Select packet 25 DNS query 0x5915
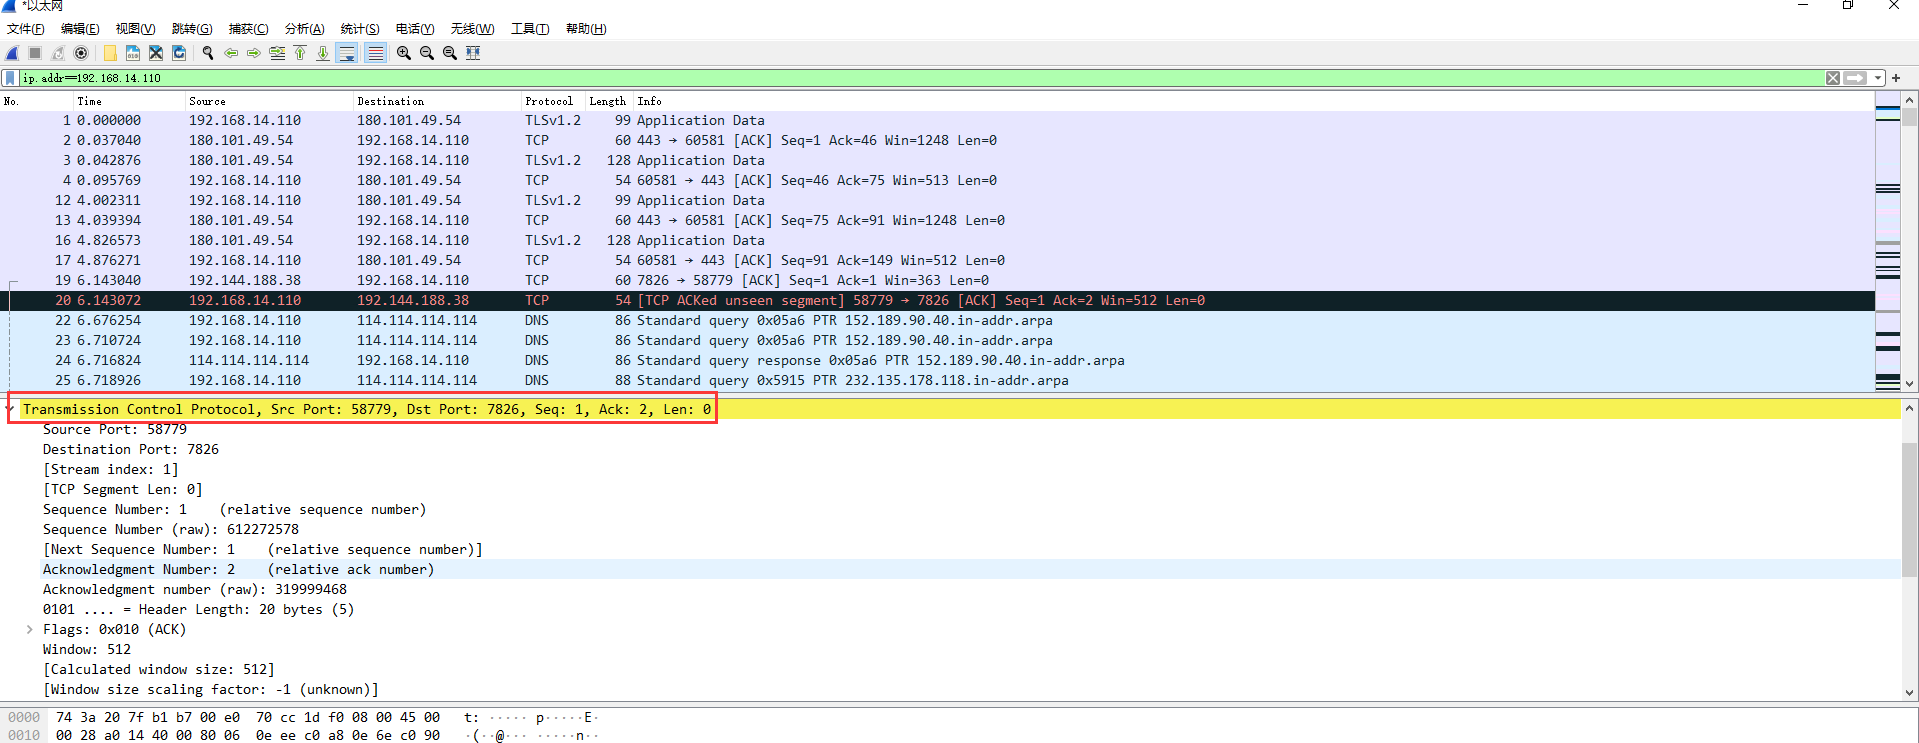Image resolution: width=1919 pixels, height=743 pixels. pyautogui.click(x=937, y=380)
